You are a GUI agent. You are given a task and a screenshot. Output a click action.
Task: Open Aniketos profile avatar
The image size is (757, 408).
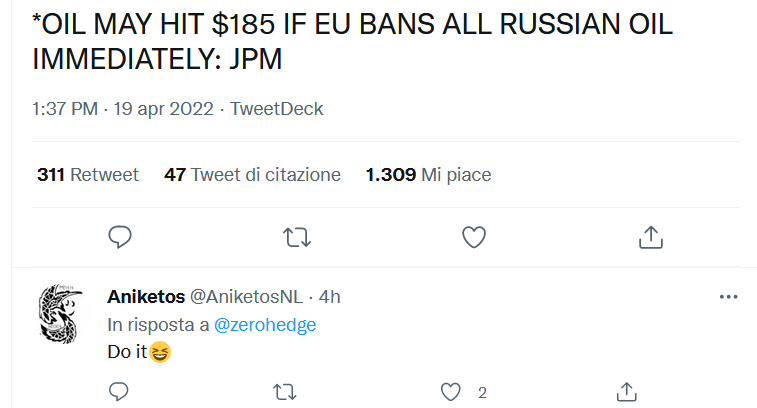61,314
